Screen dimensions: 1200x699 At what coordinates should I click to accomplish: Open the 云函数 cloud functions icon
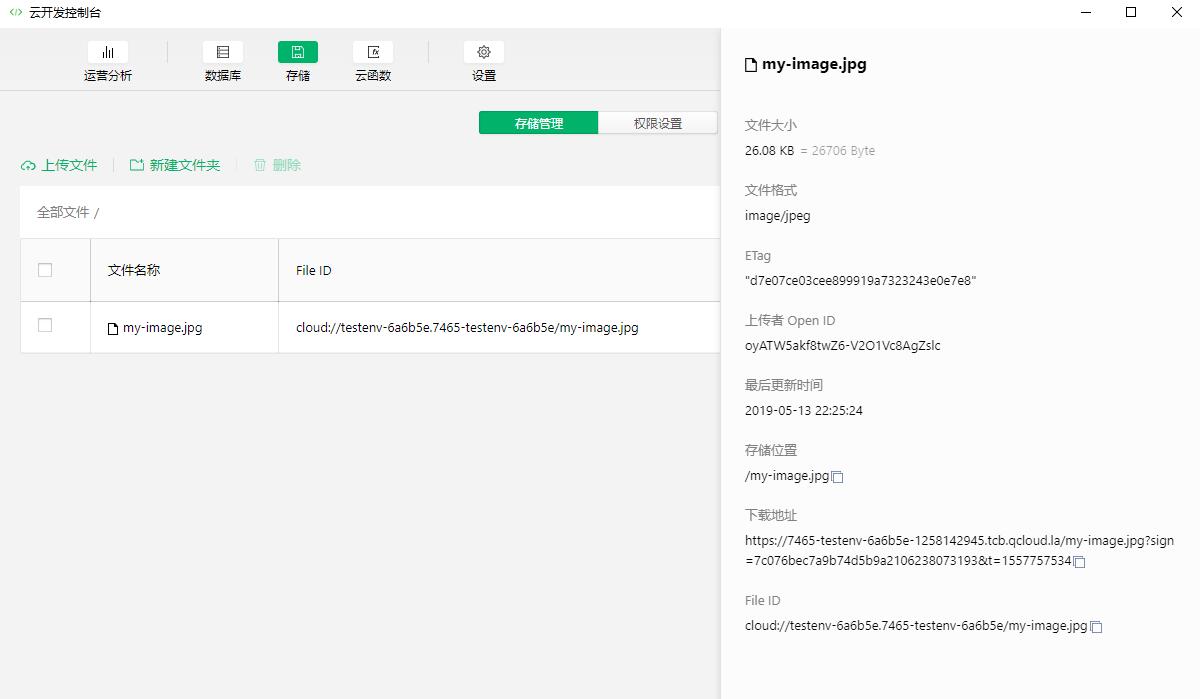[x=373, y=53]
